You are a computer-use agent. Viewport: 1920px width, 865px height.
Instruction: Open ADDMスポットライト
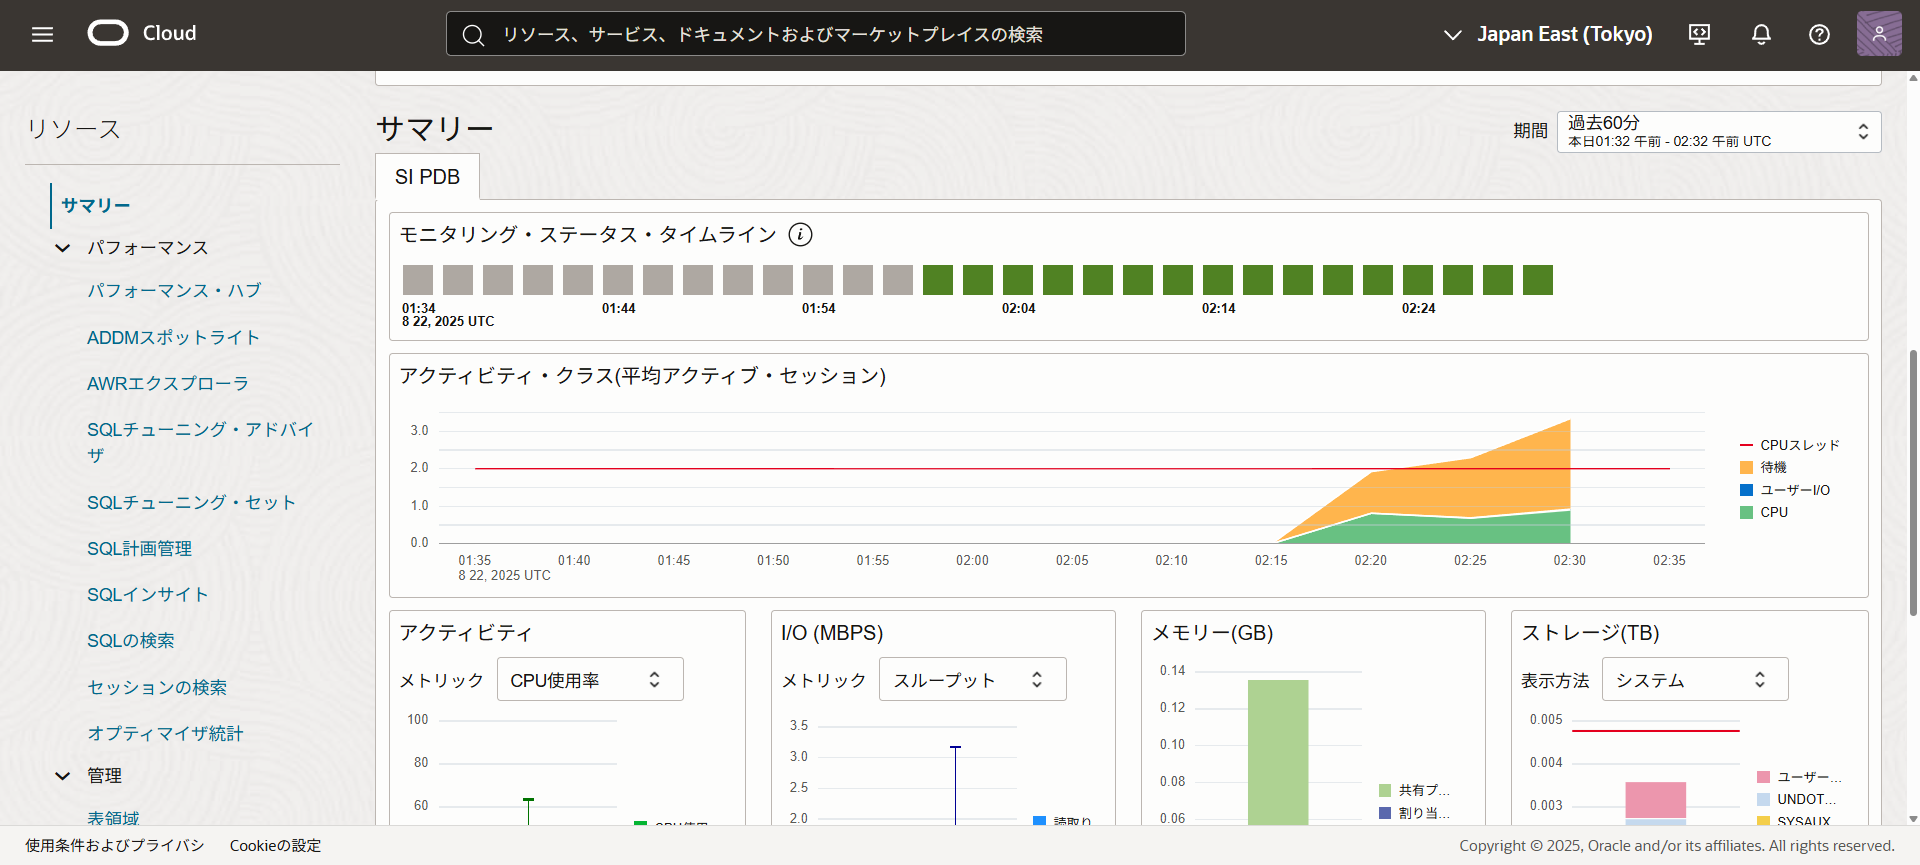pyautogui.click(x=173, y=337)
